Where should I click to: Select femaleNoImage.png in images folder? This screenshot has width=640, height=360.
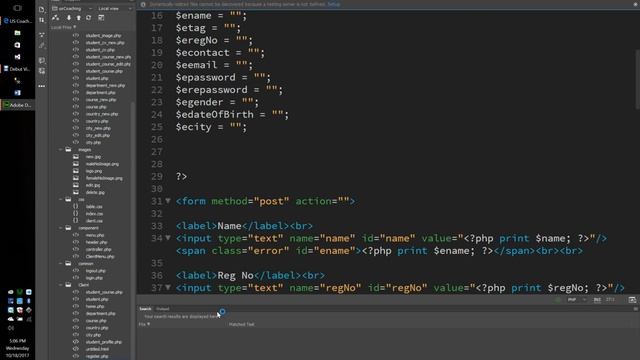104,178
